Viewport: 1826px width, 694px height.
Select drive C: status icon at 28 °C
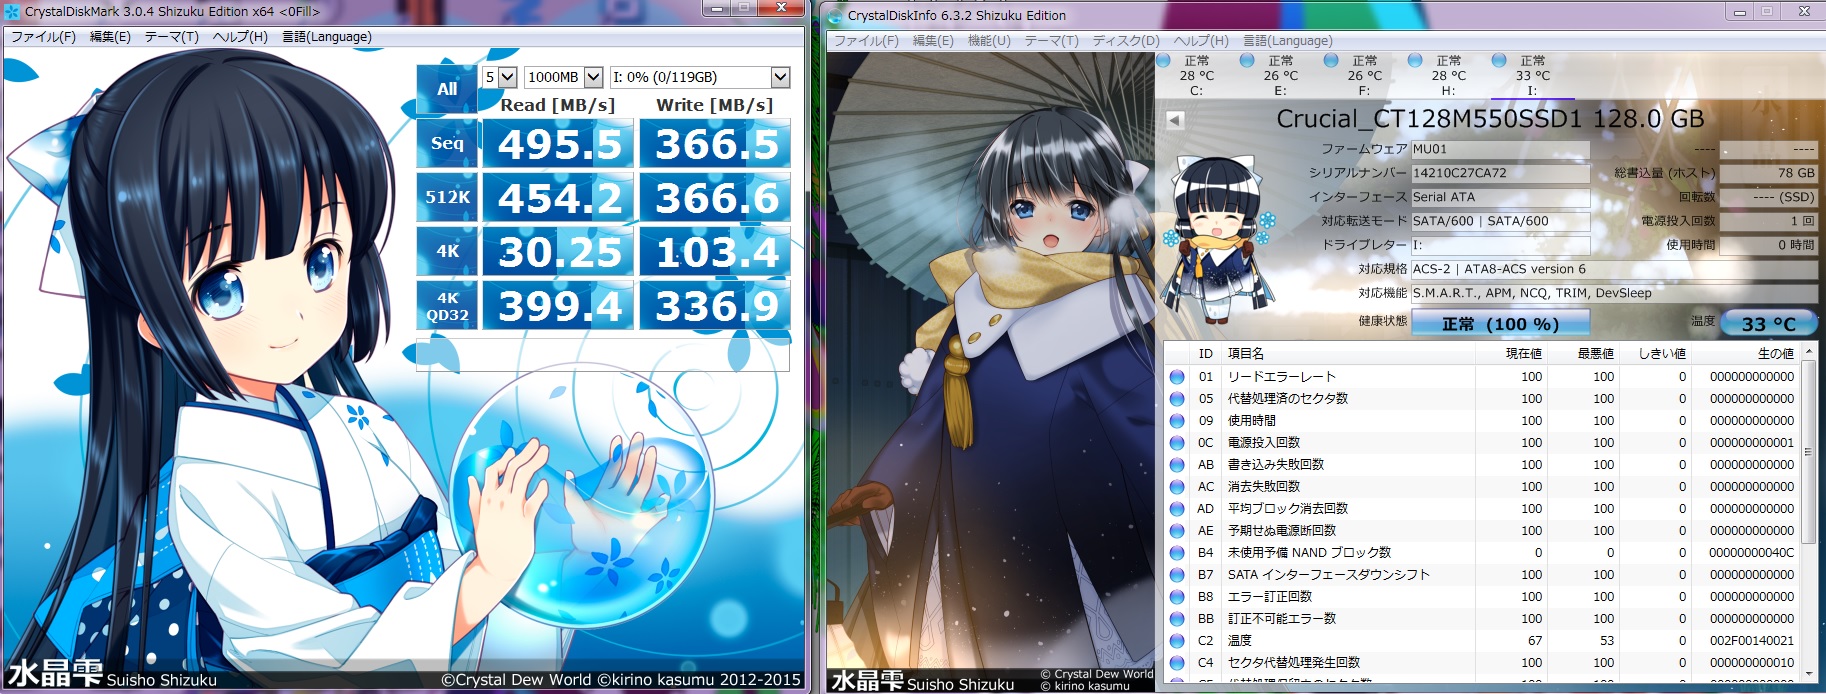pyautogui.click(x=1164, y=60)
